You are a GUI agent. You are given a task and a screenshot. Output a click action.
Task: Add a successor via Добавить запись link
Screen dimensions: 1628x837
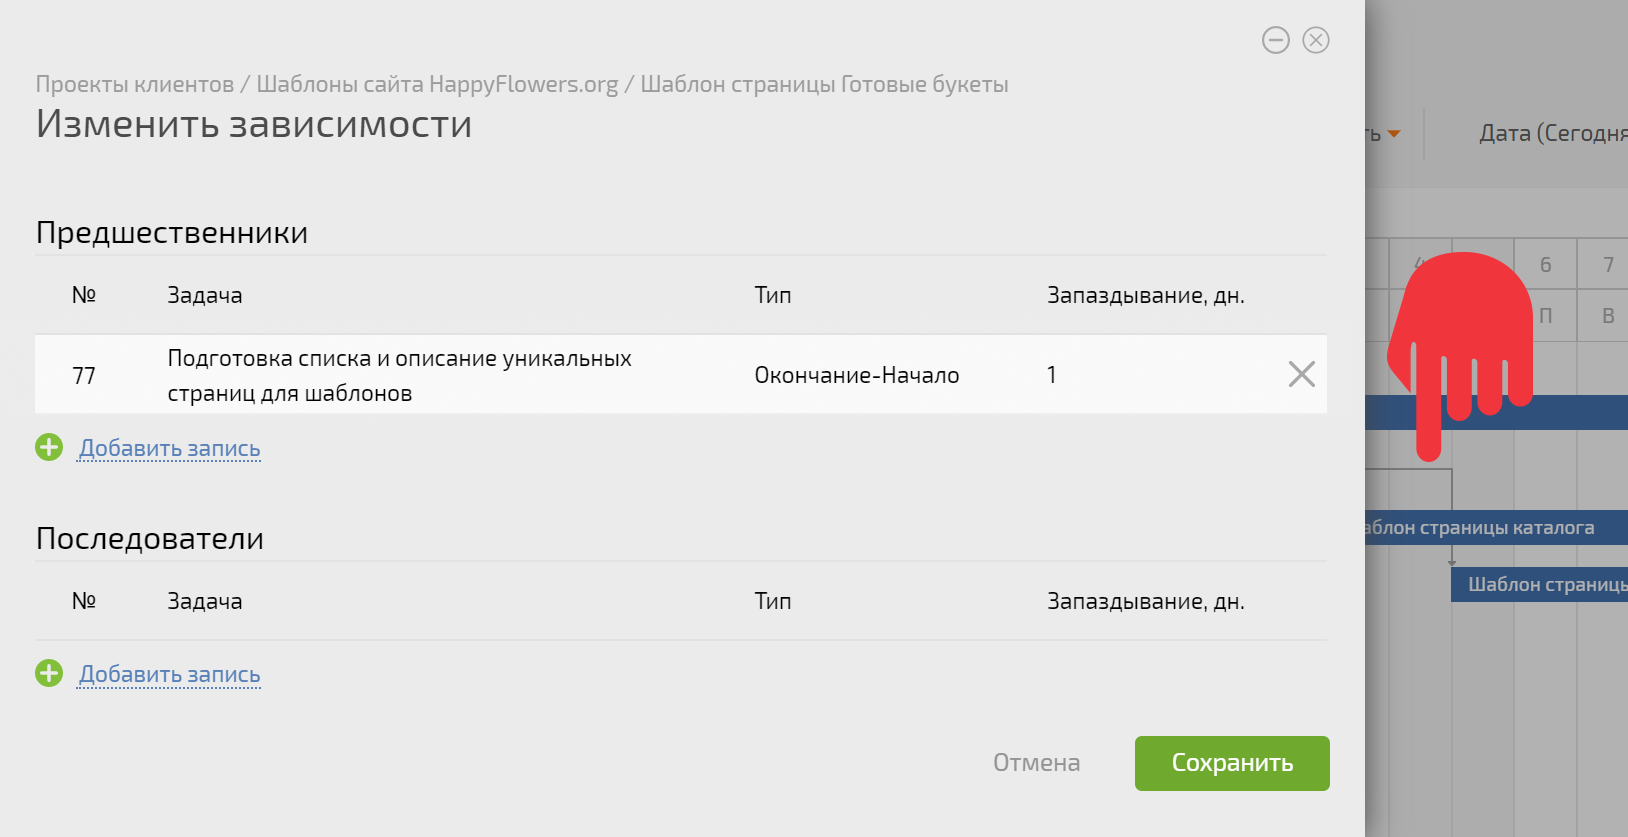pyautogui.click(x=170, y=674)
